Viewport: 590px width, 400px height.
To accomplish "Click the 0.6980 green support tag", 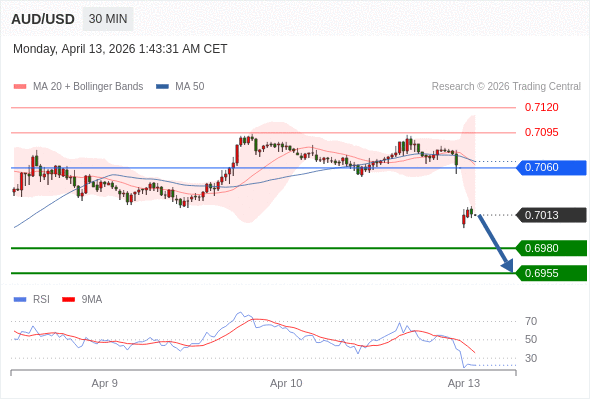I will pos(551,248).
